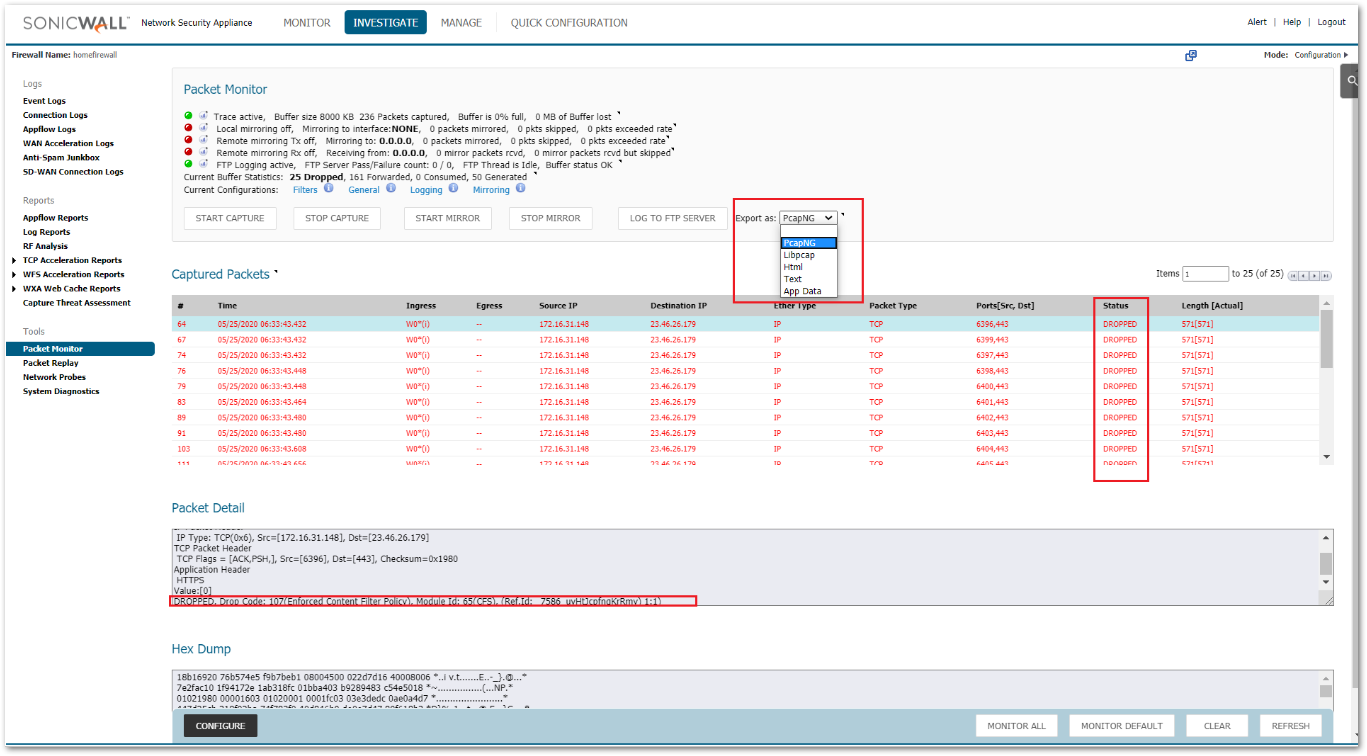Screen dimensions: 1367x756
Task: Open the search panel magnifier icon
Action: [x=1353, y=81]
